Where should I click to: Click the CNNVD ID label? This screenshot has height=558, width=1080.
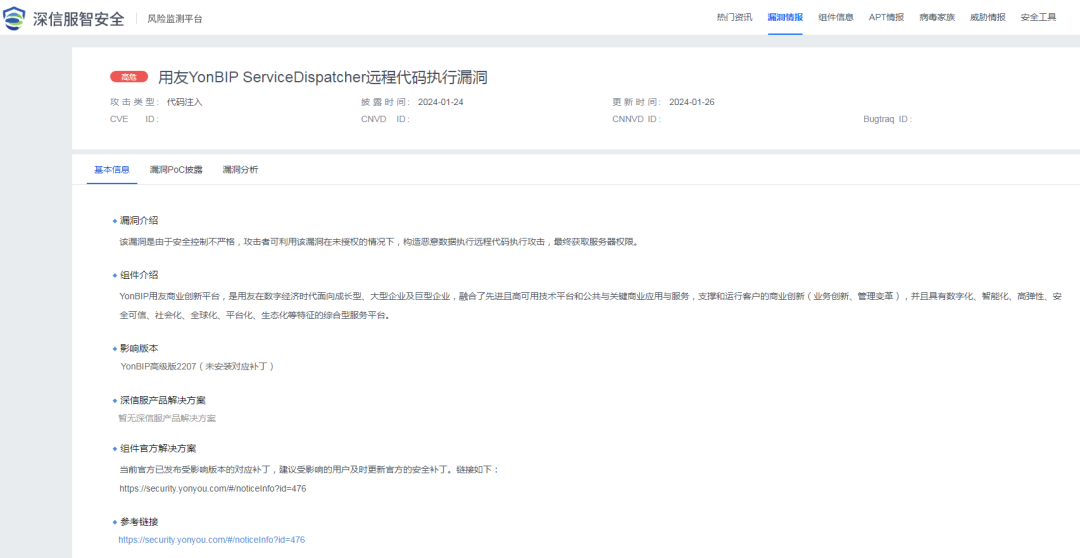point(636,119)
